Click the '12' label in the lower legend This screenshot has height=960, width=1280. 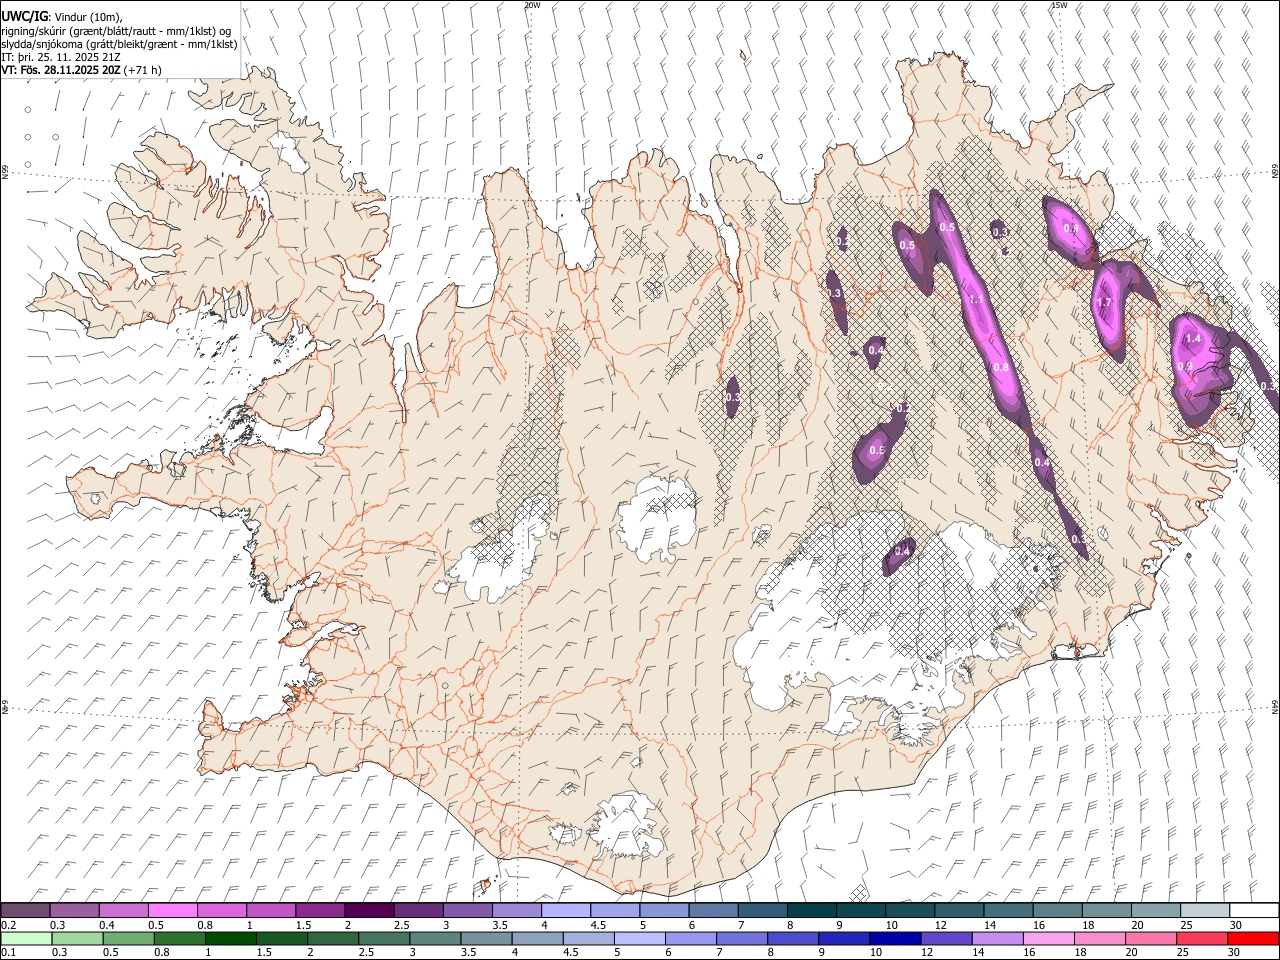click(x=926, y=952)
